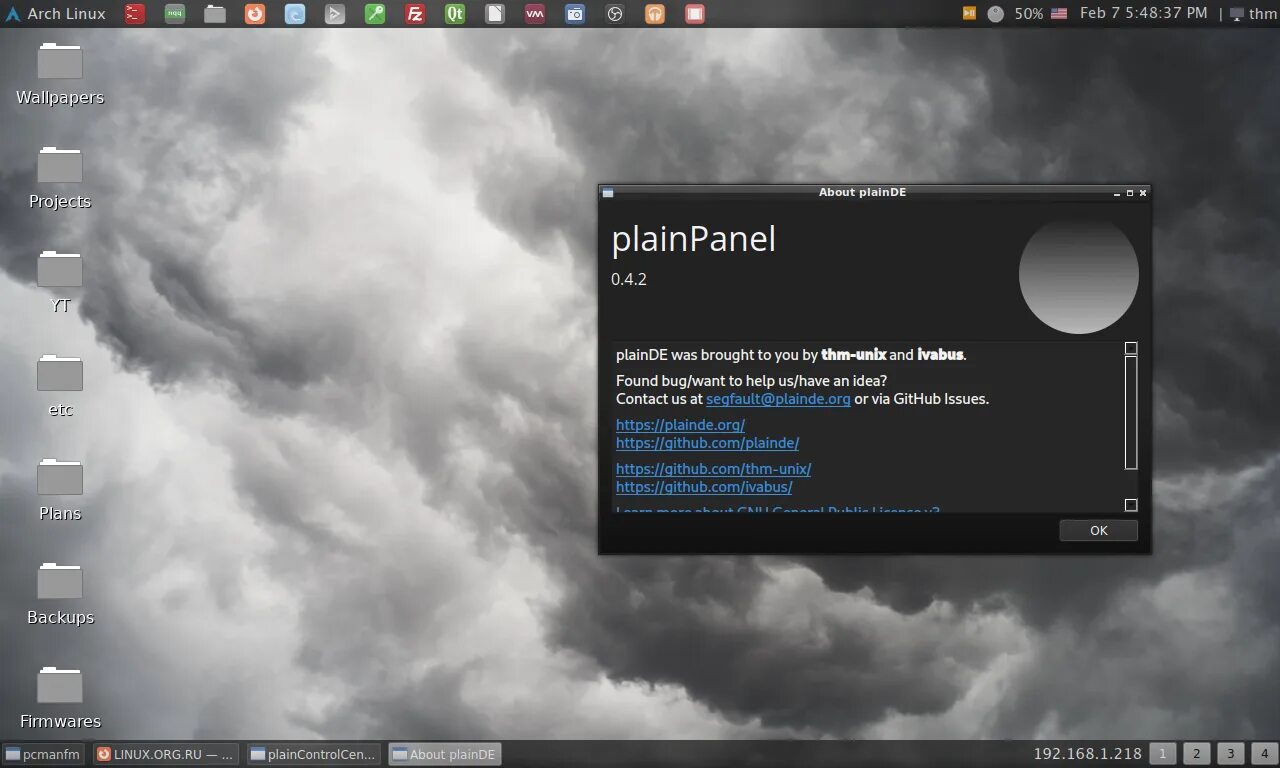
Task: Switch to workspace 1
Action: pos(1163,754)
